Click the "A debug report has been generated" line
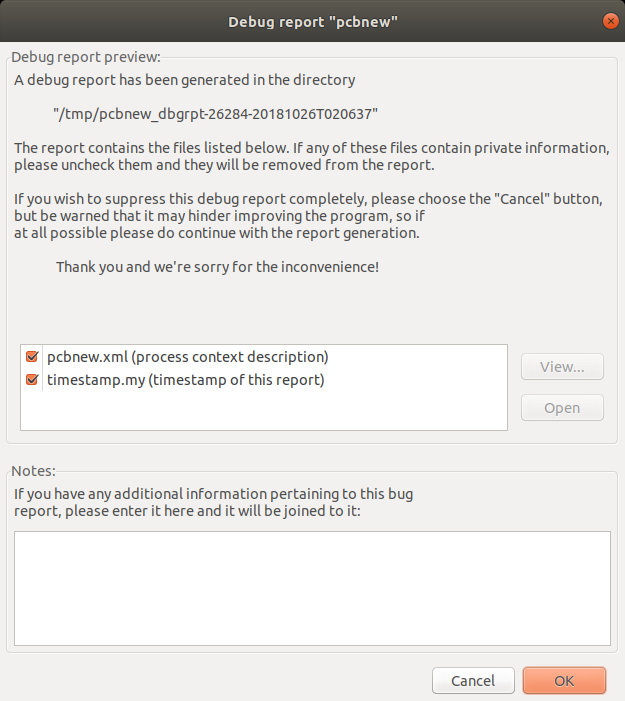625x701 pixels. [x=184, y=79]
